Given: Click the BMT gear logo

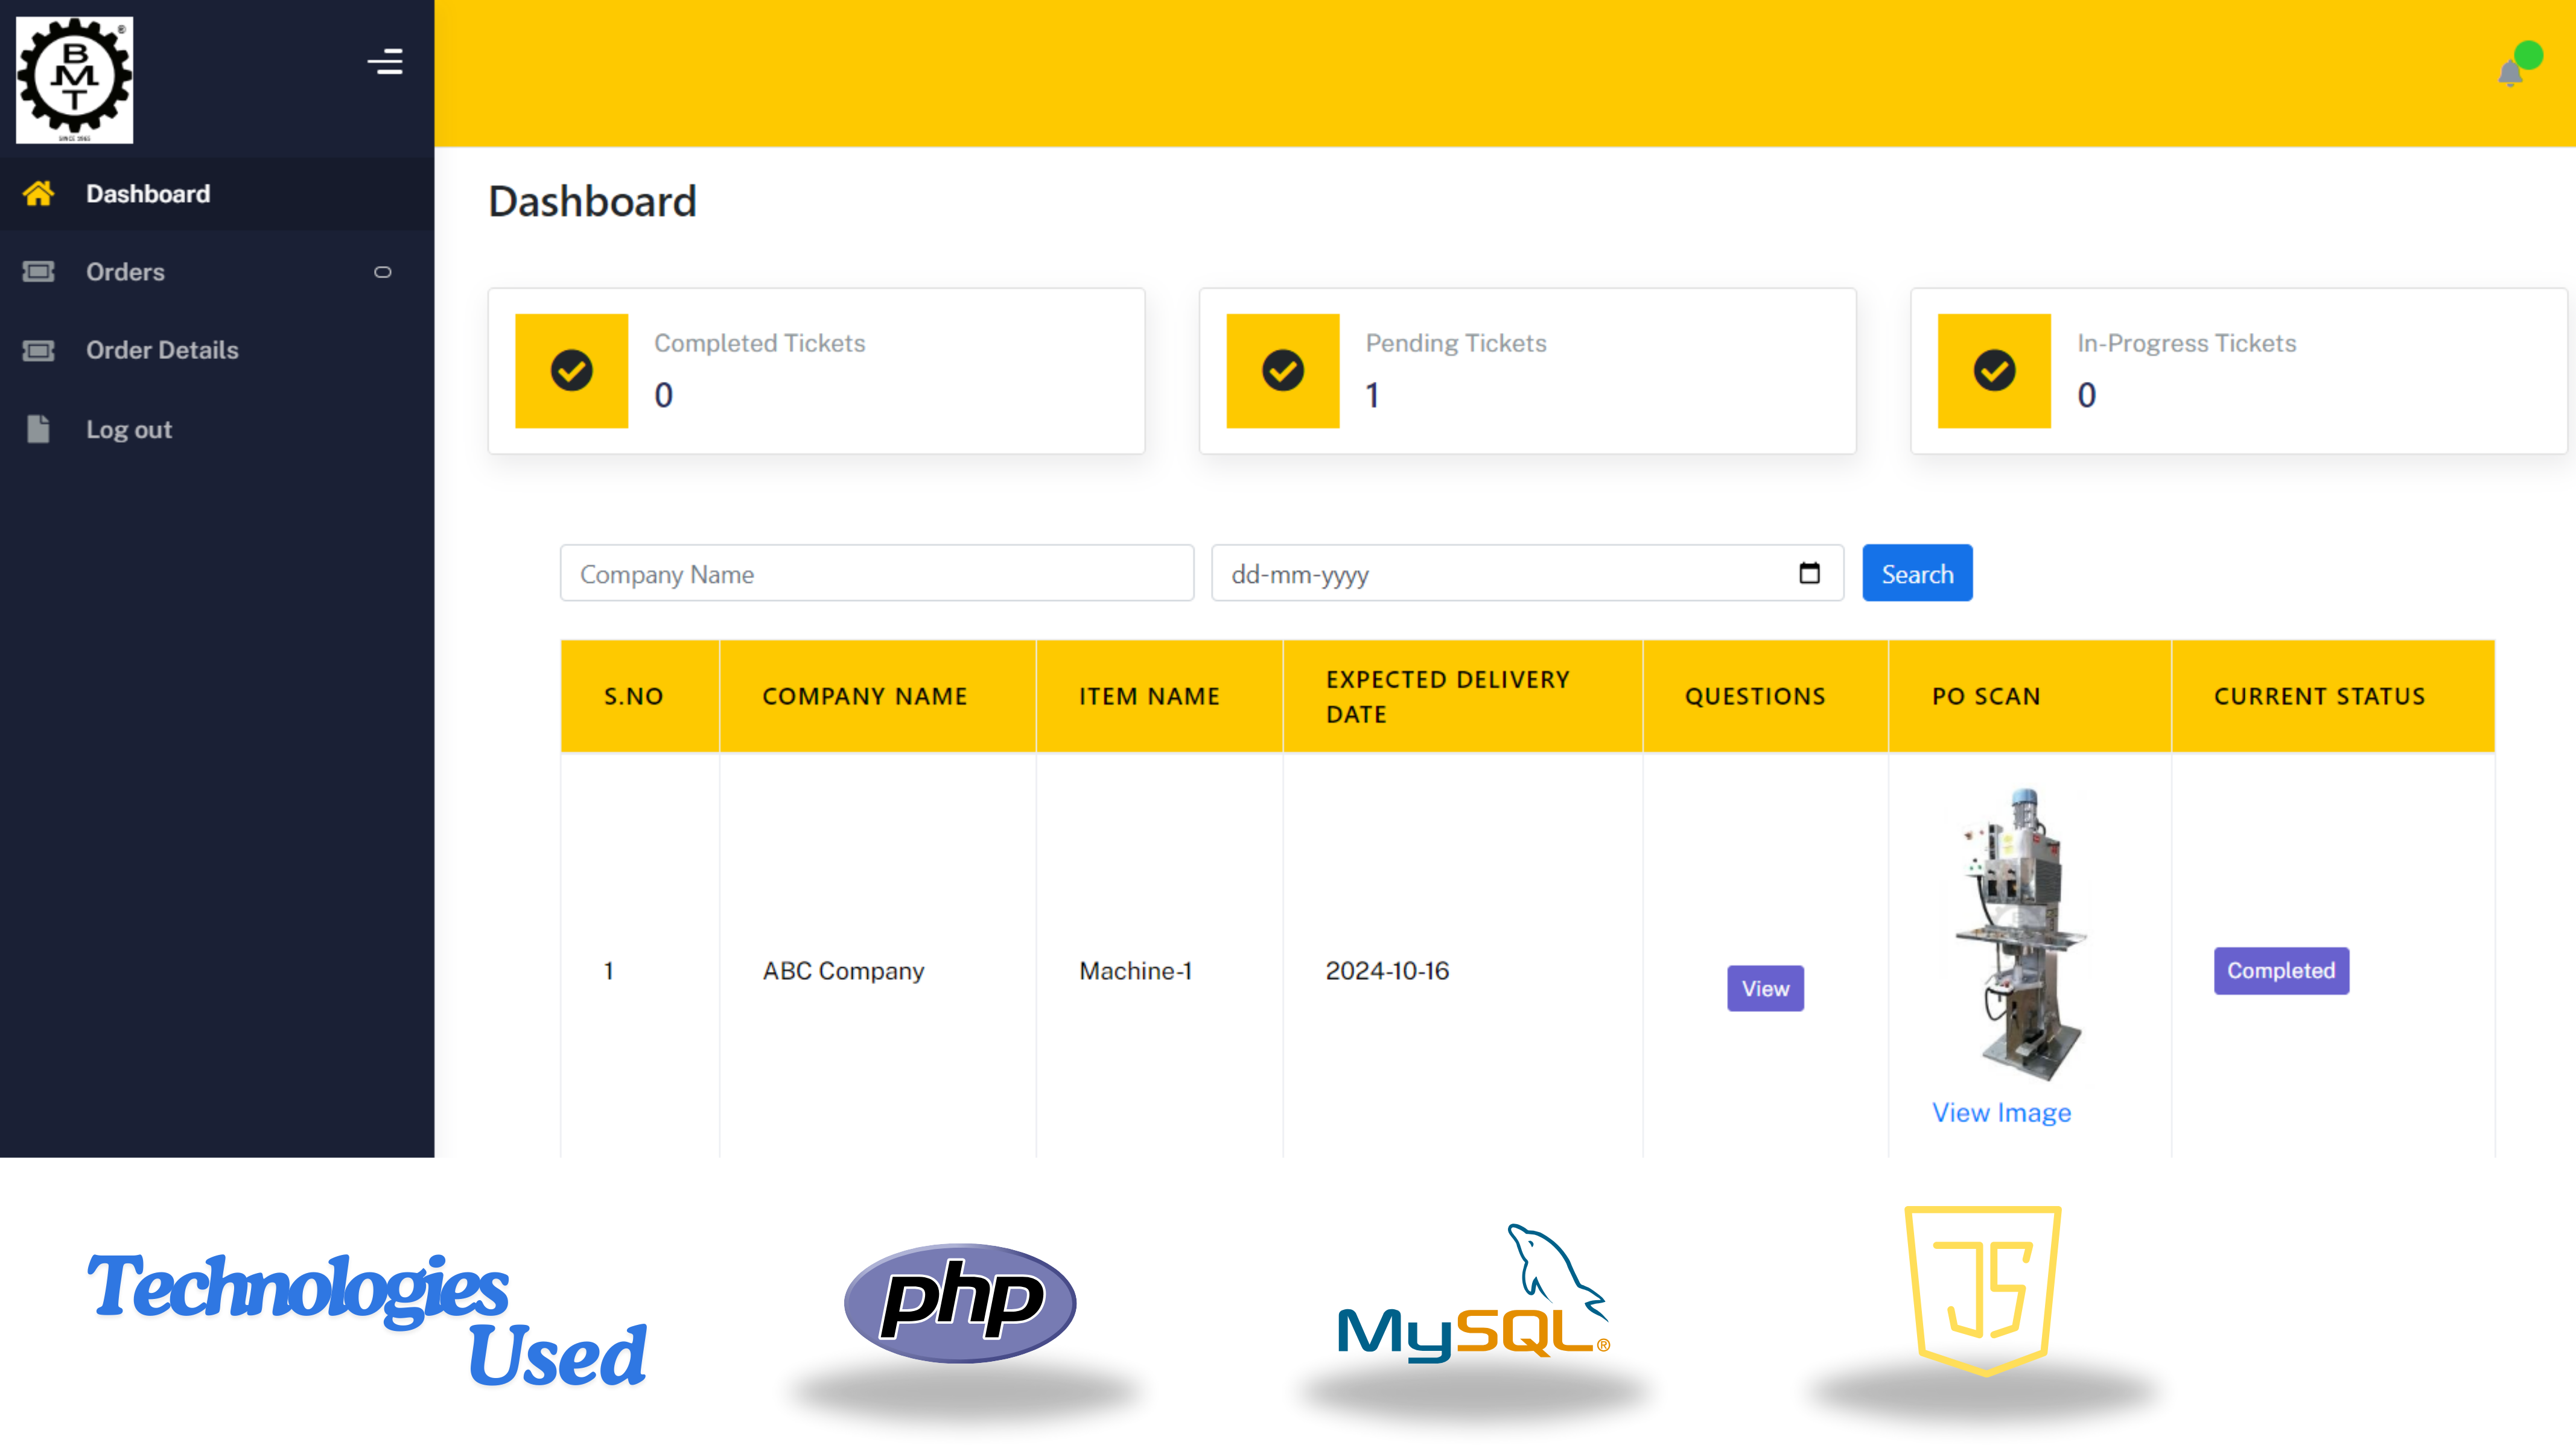Looking at the screenshot, I should (74, 79).
